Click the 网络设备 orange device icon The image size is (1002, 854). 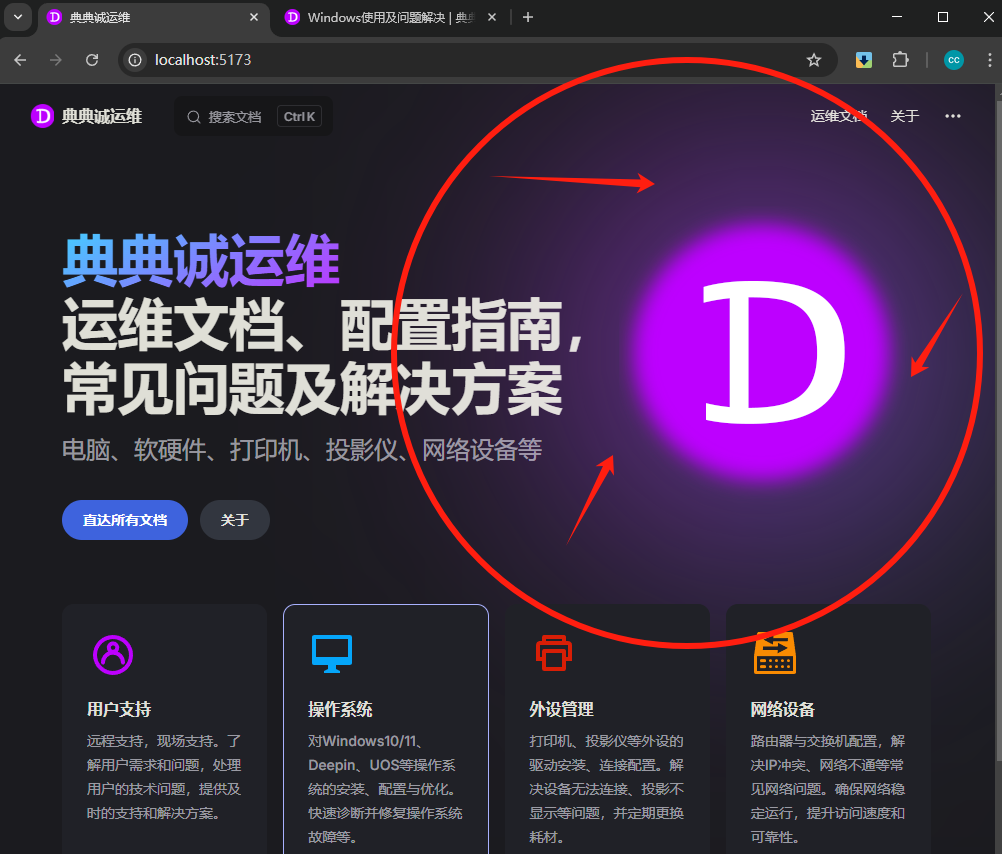pos(775,653)
